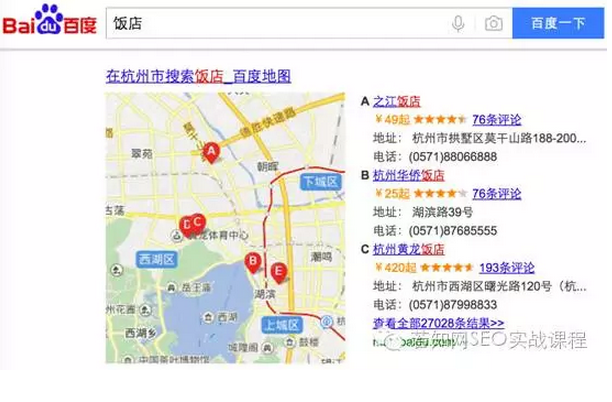Click the Baidu logo
Screen dimensions: 612x402
point(50,22)
